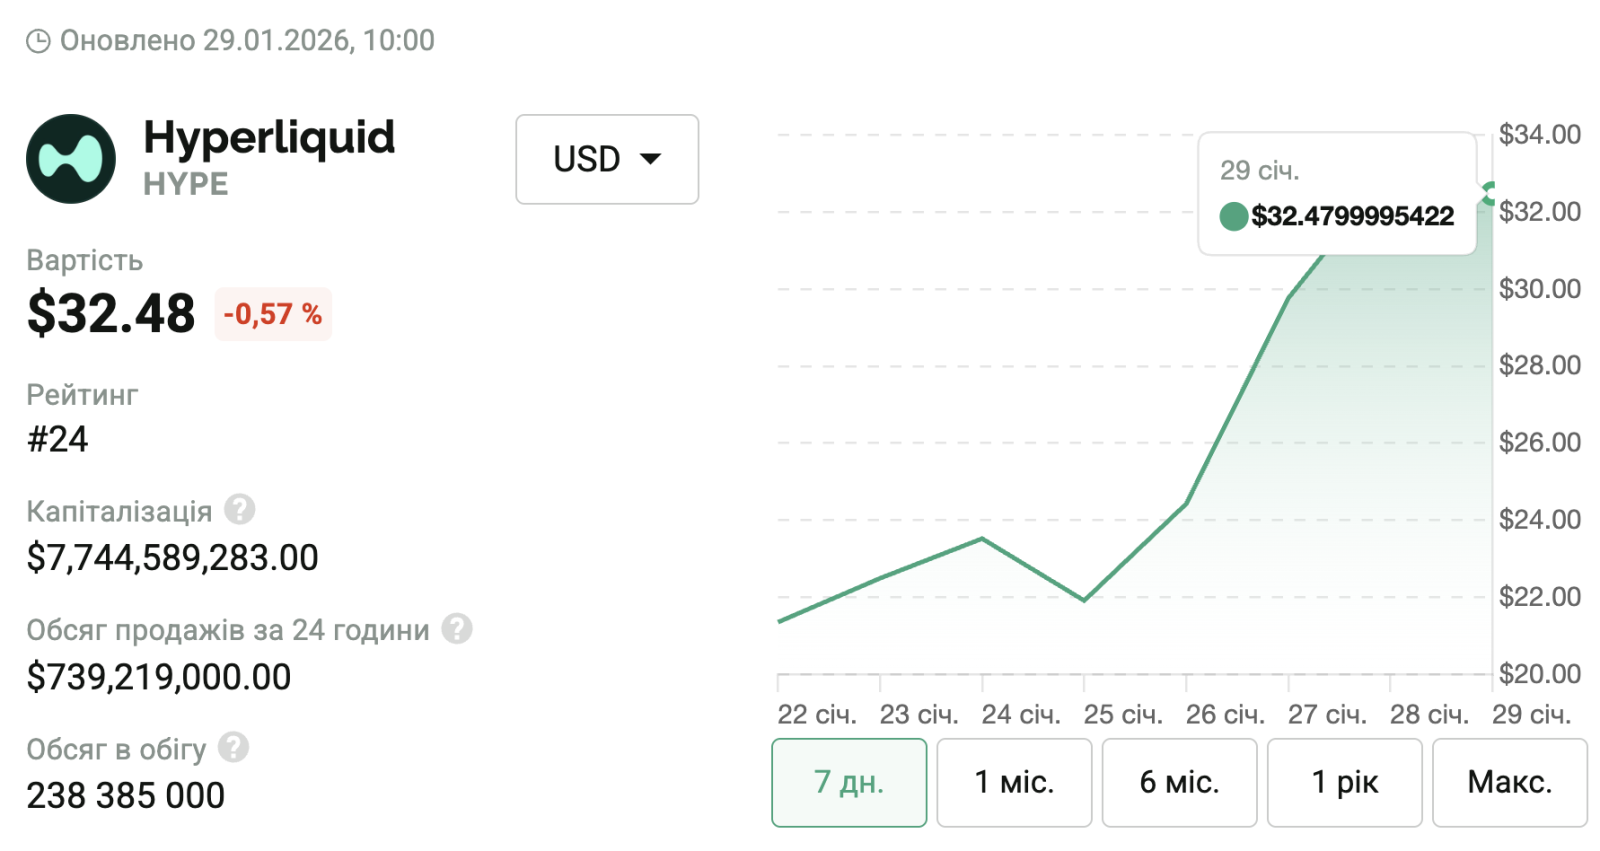The height and width of the screenshot is (851, 1600).
Task: Click the #24 ranking value
Action: pos(57,439)
